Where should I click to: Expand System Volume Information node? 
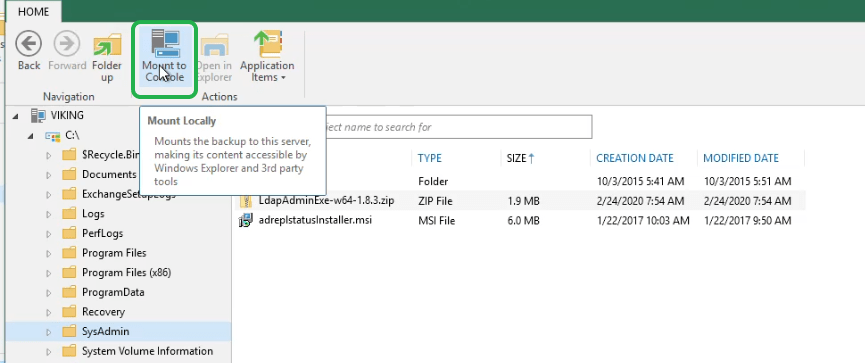tap(49, 351)
